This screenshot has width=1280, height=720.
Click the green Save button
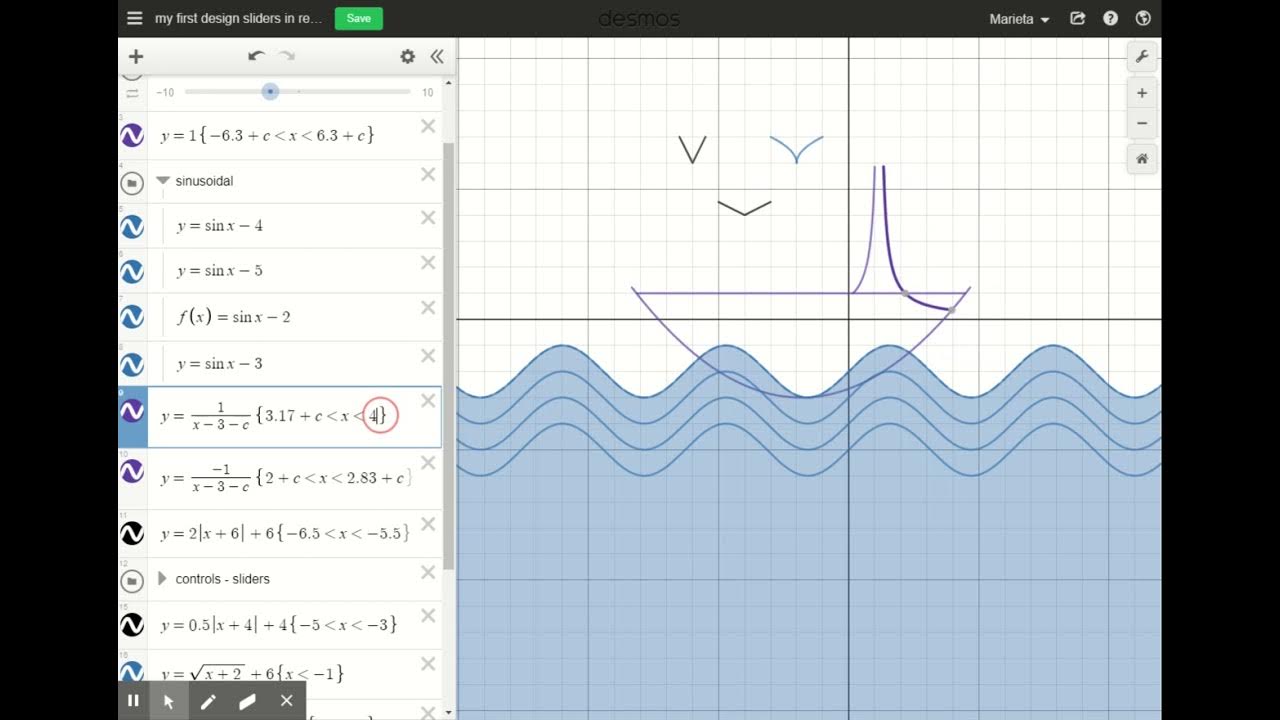point(358,18)
